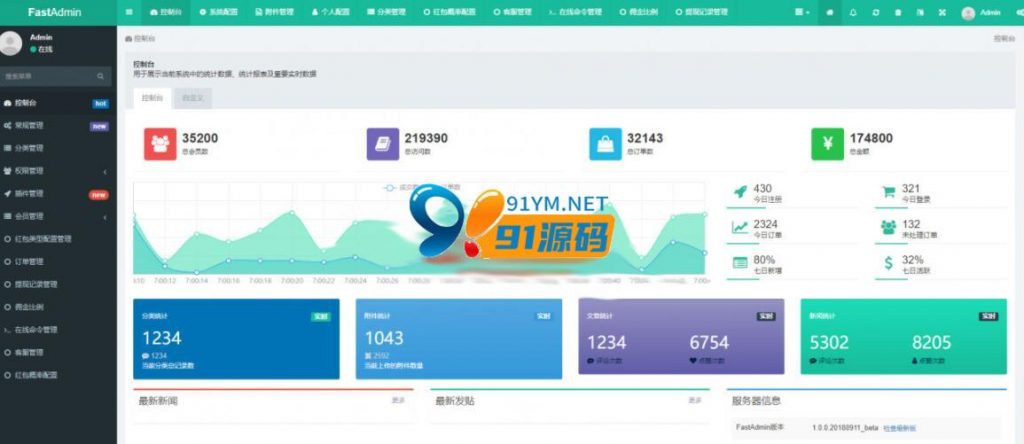Click the 8205 value on green card

click(932, 342)
